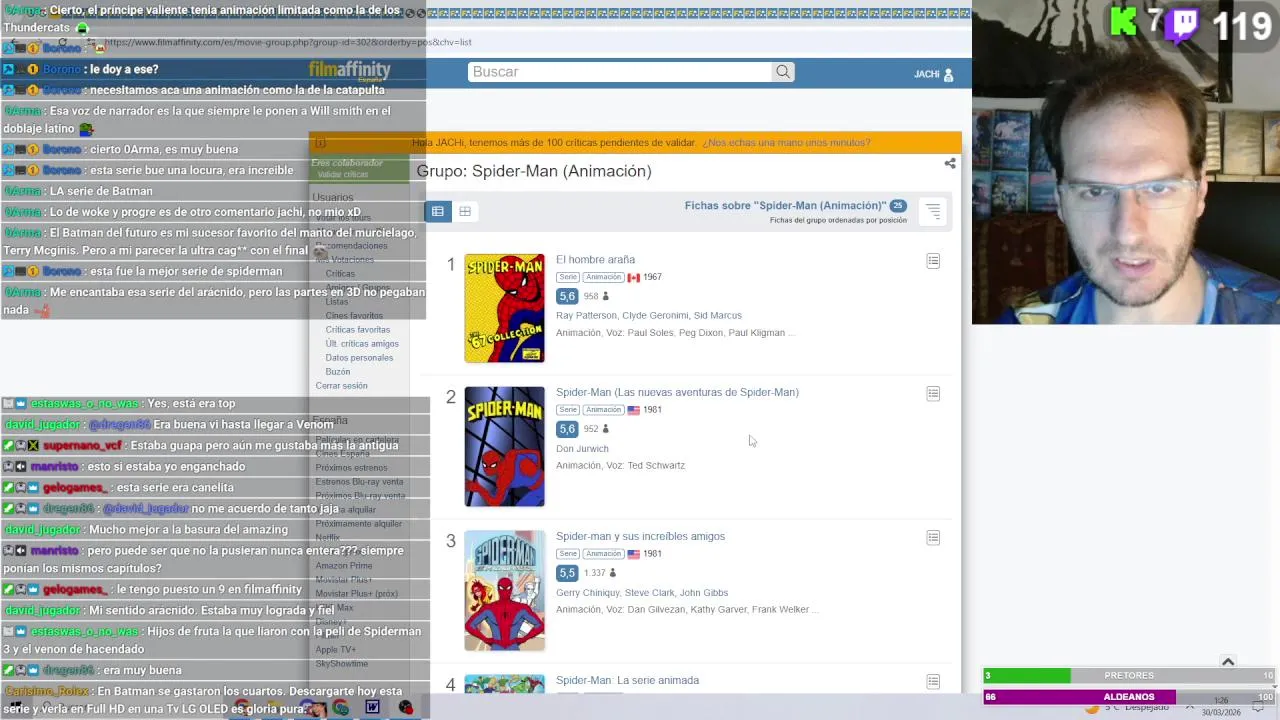This screenshot has width=1280, height=720.
Task: Open Spider-Man (Las nuevas aventuras de Spider-Man) link
Action: (677, 393)
